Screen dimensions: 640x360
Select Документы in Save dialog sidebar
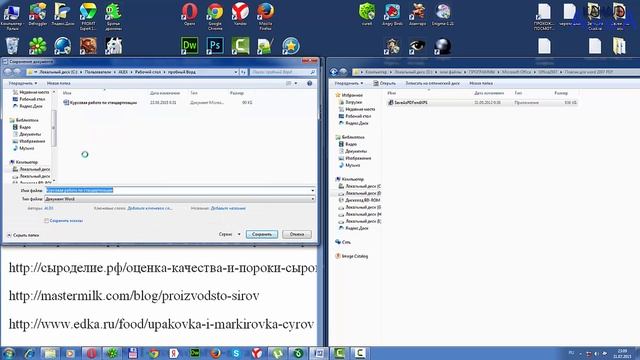tap(27, 134)
